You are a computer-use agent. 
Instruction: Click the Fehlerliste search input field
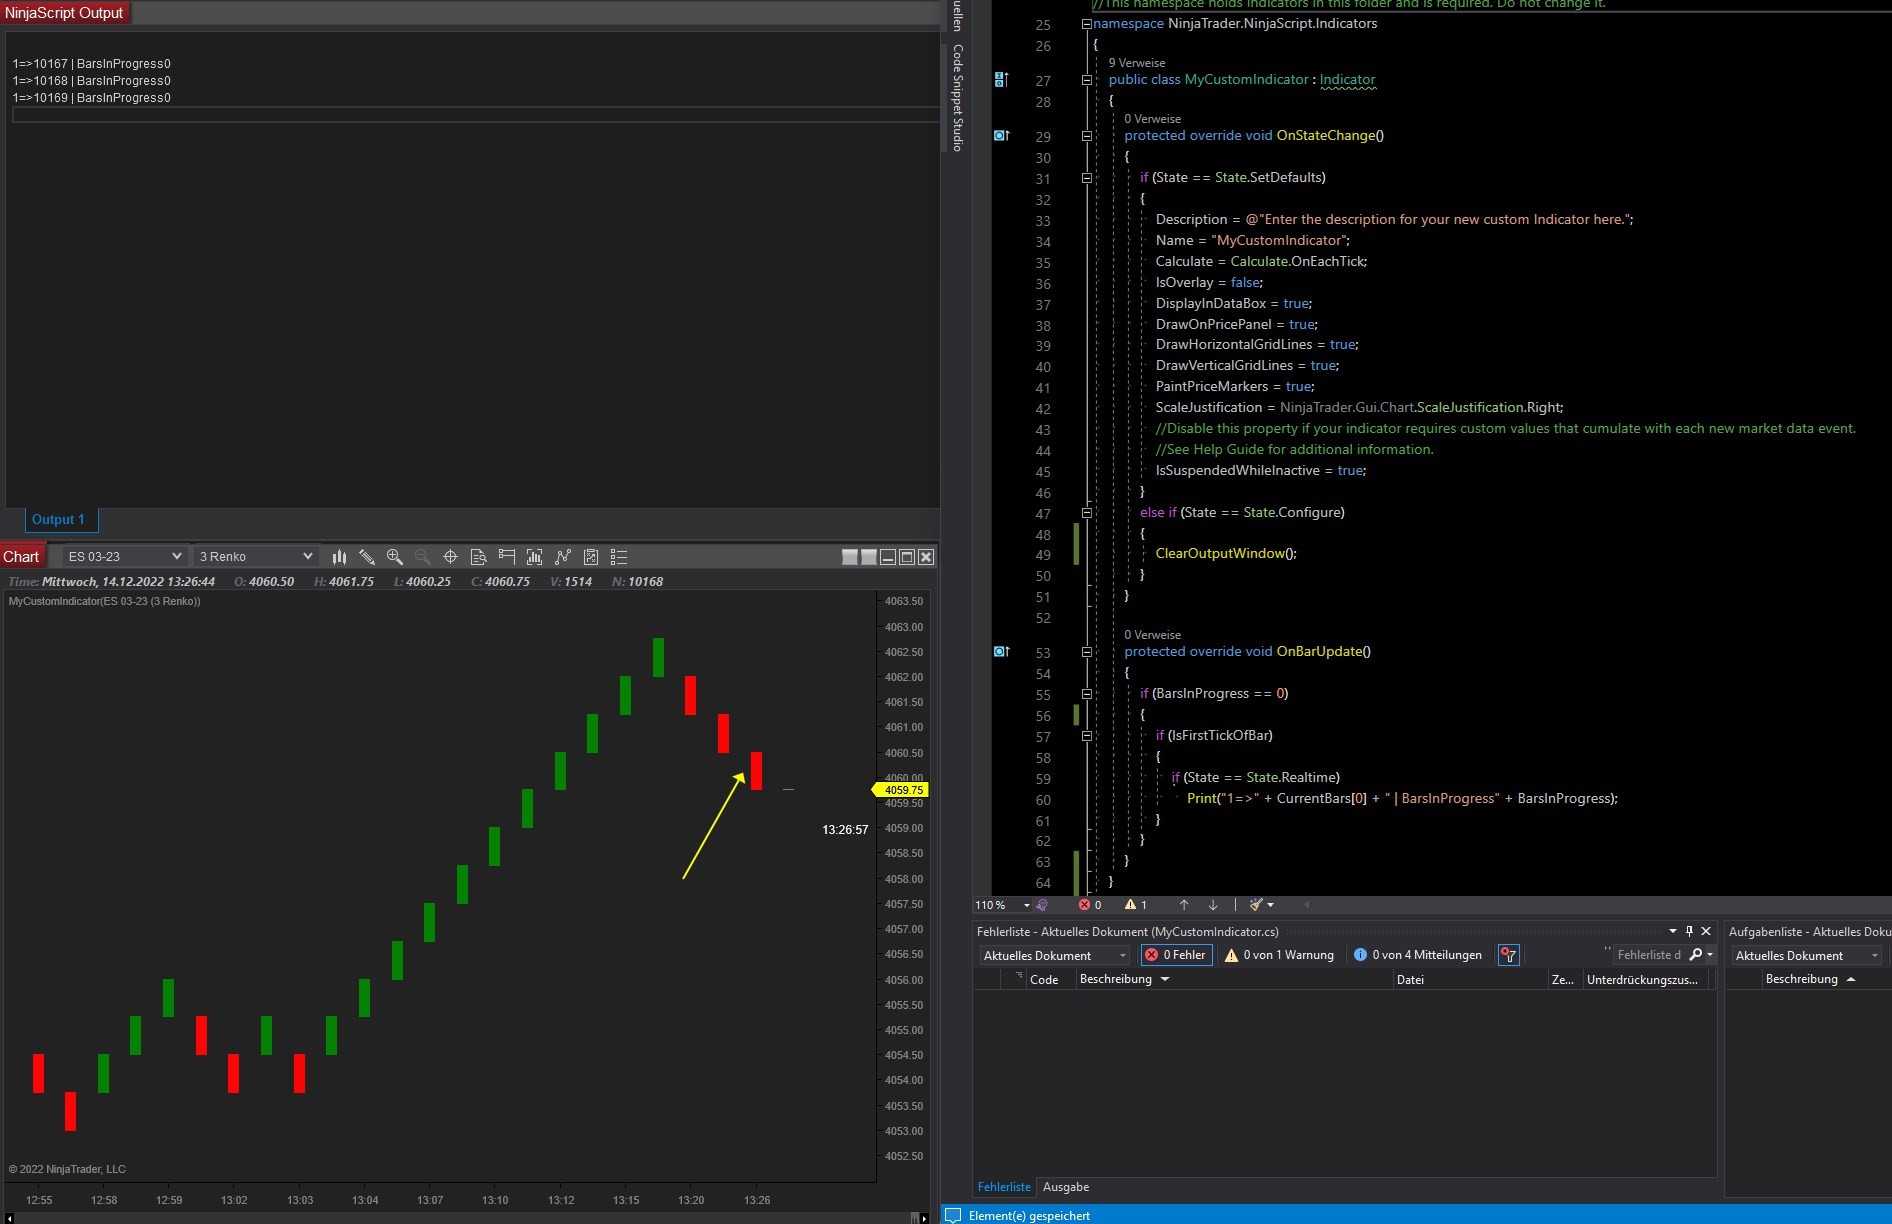point(1648,955)
